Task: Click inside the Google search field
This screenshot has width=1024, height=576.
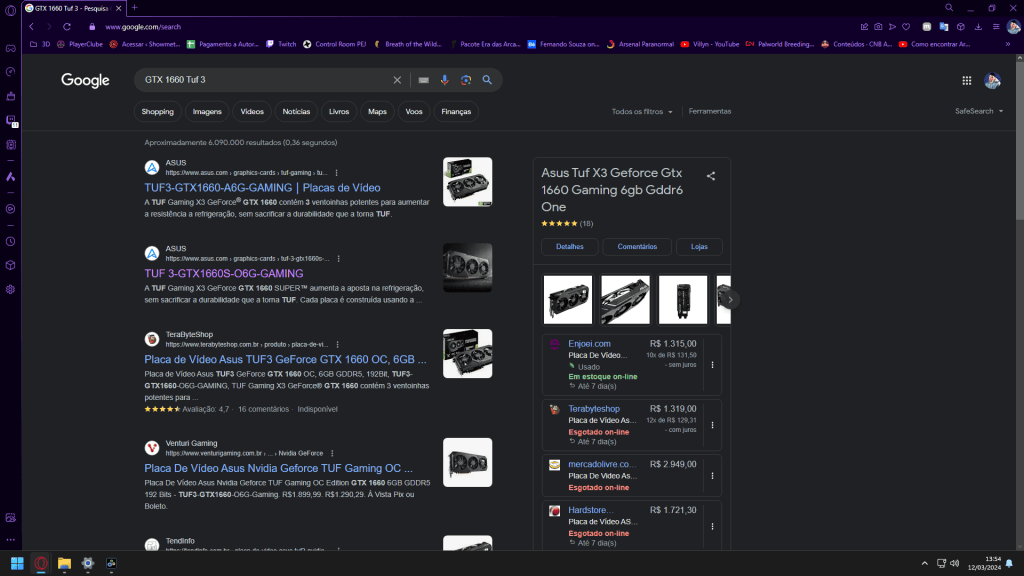Action: point(264,80)
